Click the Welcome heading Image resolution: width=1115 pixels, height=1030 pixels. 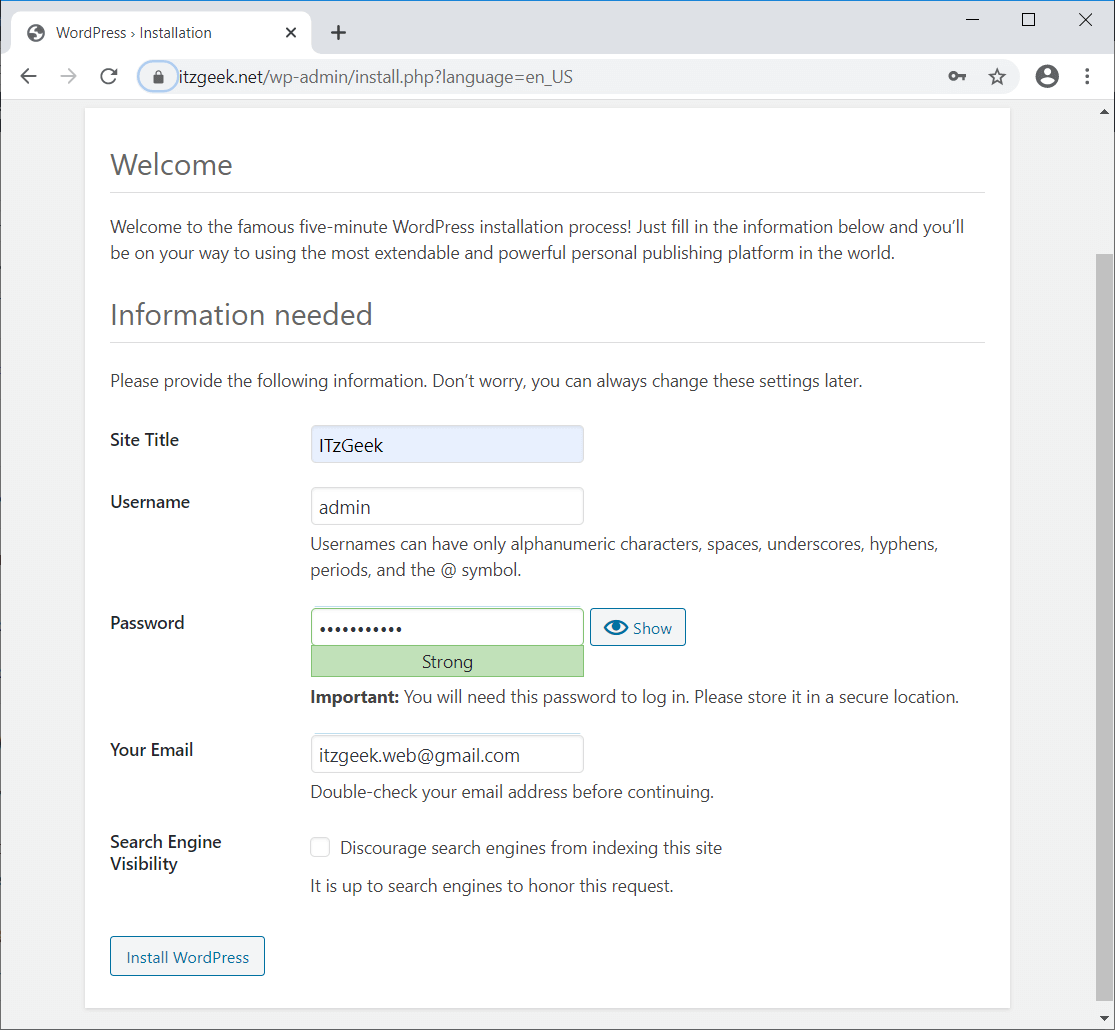coord(171,165)
